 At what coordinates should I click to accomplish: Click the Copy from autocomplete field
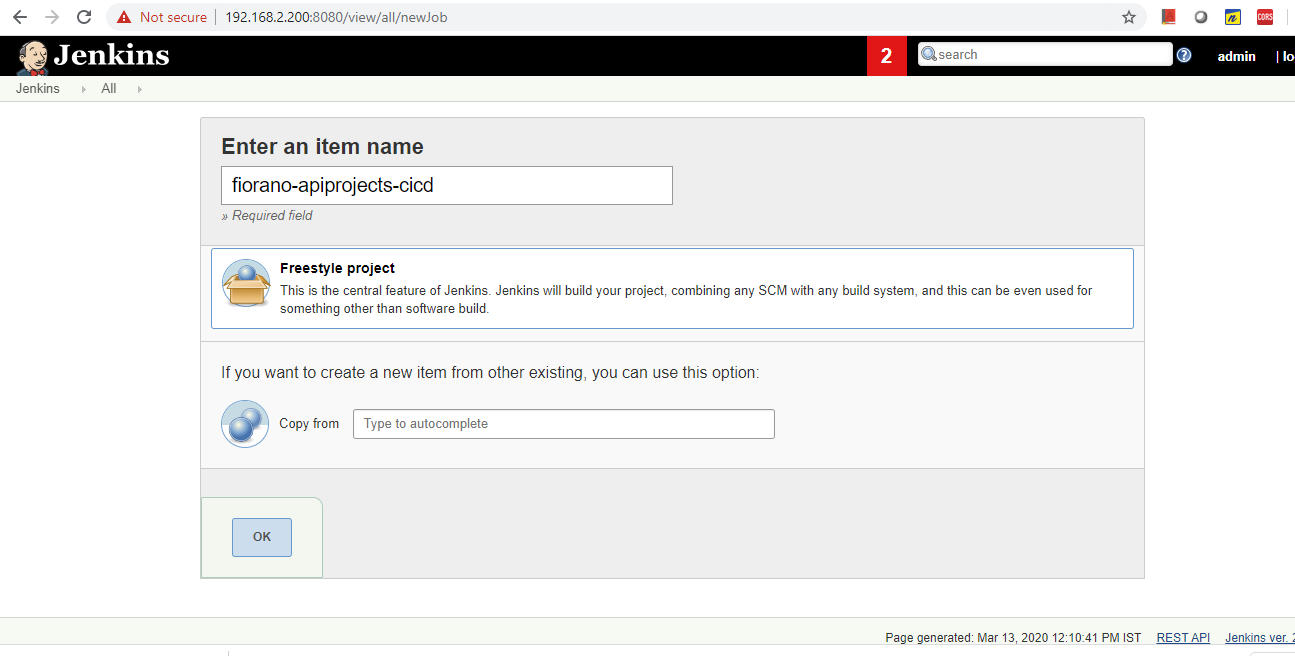click(564, 424)
